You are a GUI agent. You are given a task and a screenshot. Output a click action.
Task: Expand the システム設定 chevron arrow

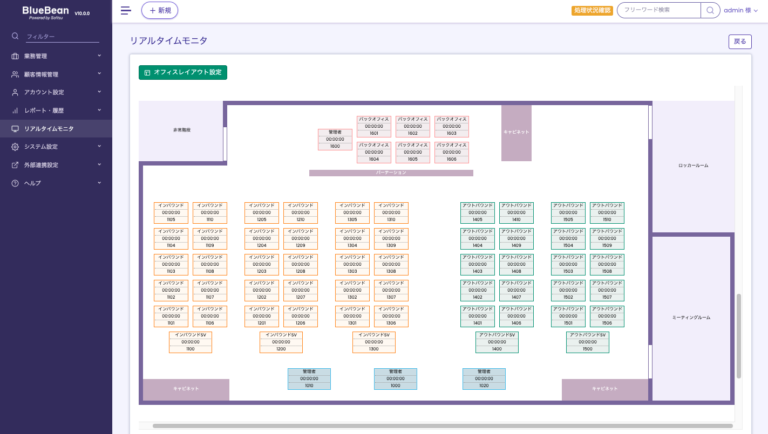(100, 147)
